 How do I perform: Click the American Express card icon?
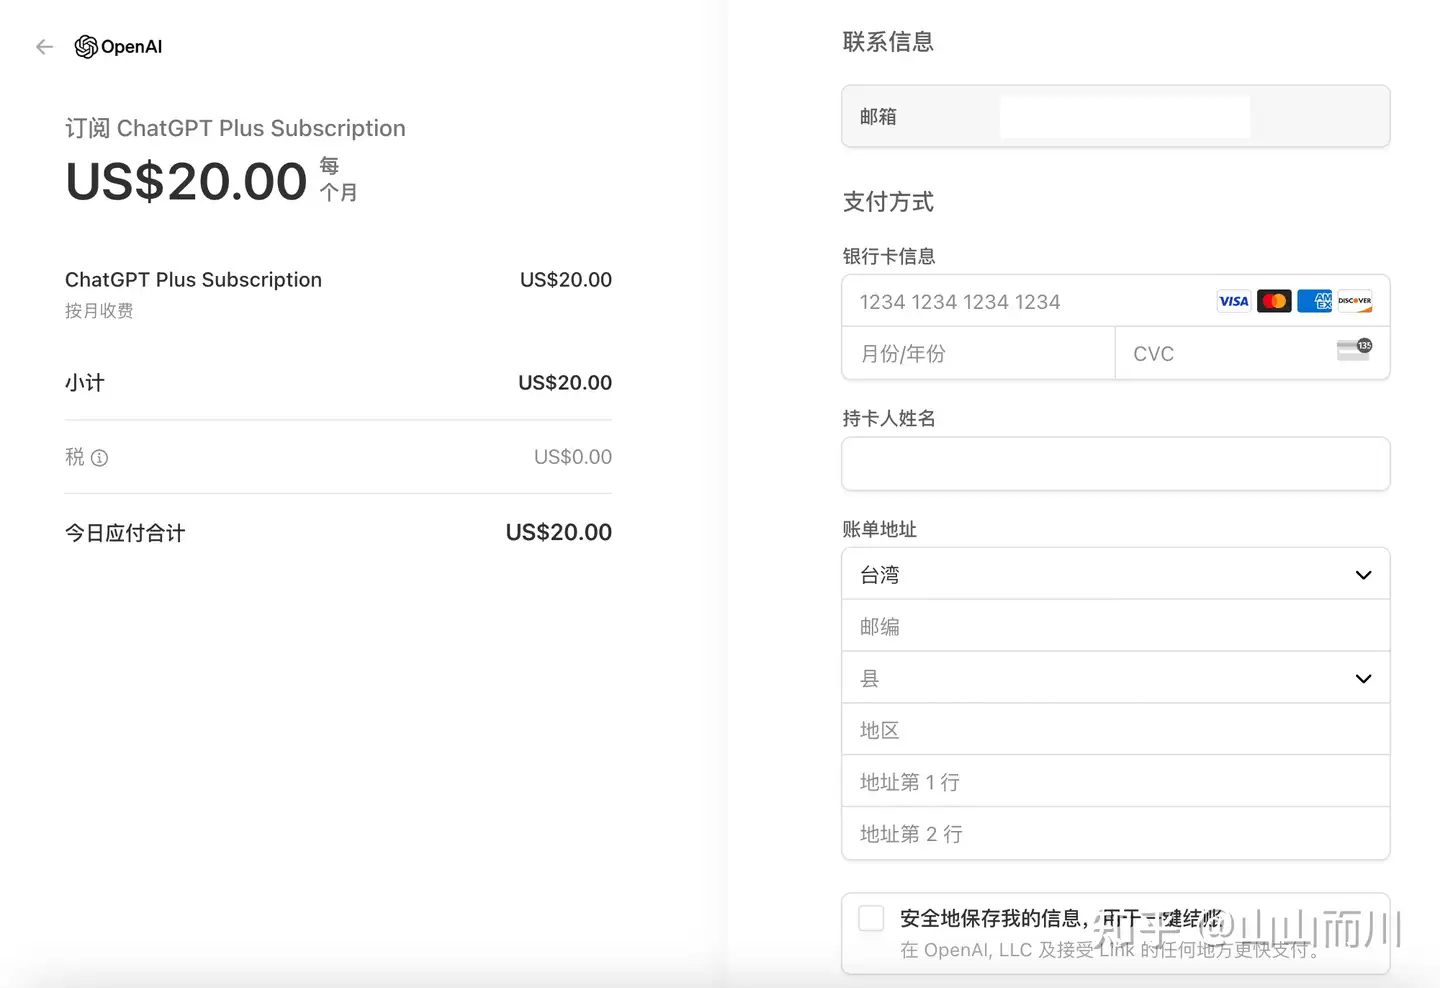pyautogui.click(x=1315, y=301)
